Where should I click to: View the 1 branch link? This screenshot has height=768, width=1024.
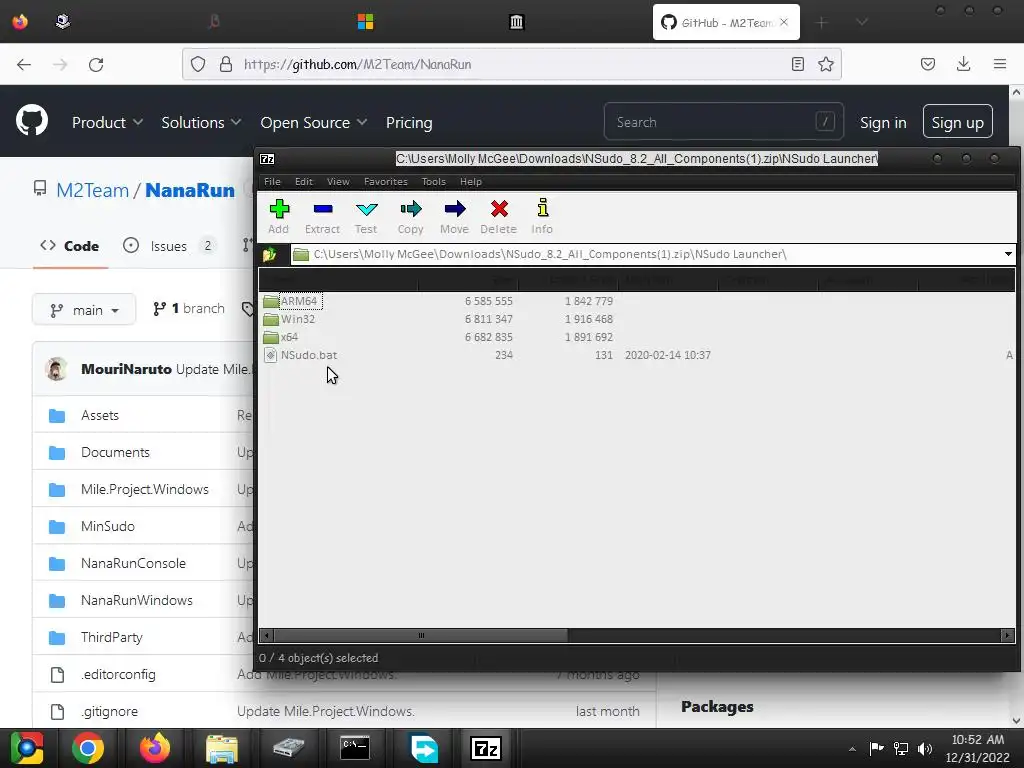pos(189,309)
